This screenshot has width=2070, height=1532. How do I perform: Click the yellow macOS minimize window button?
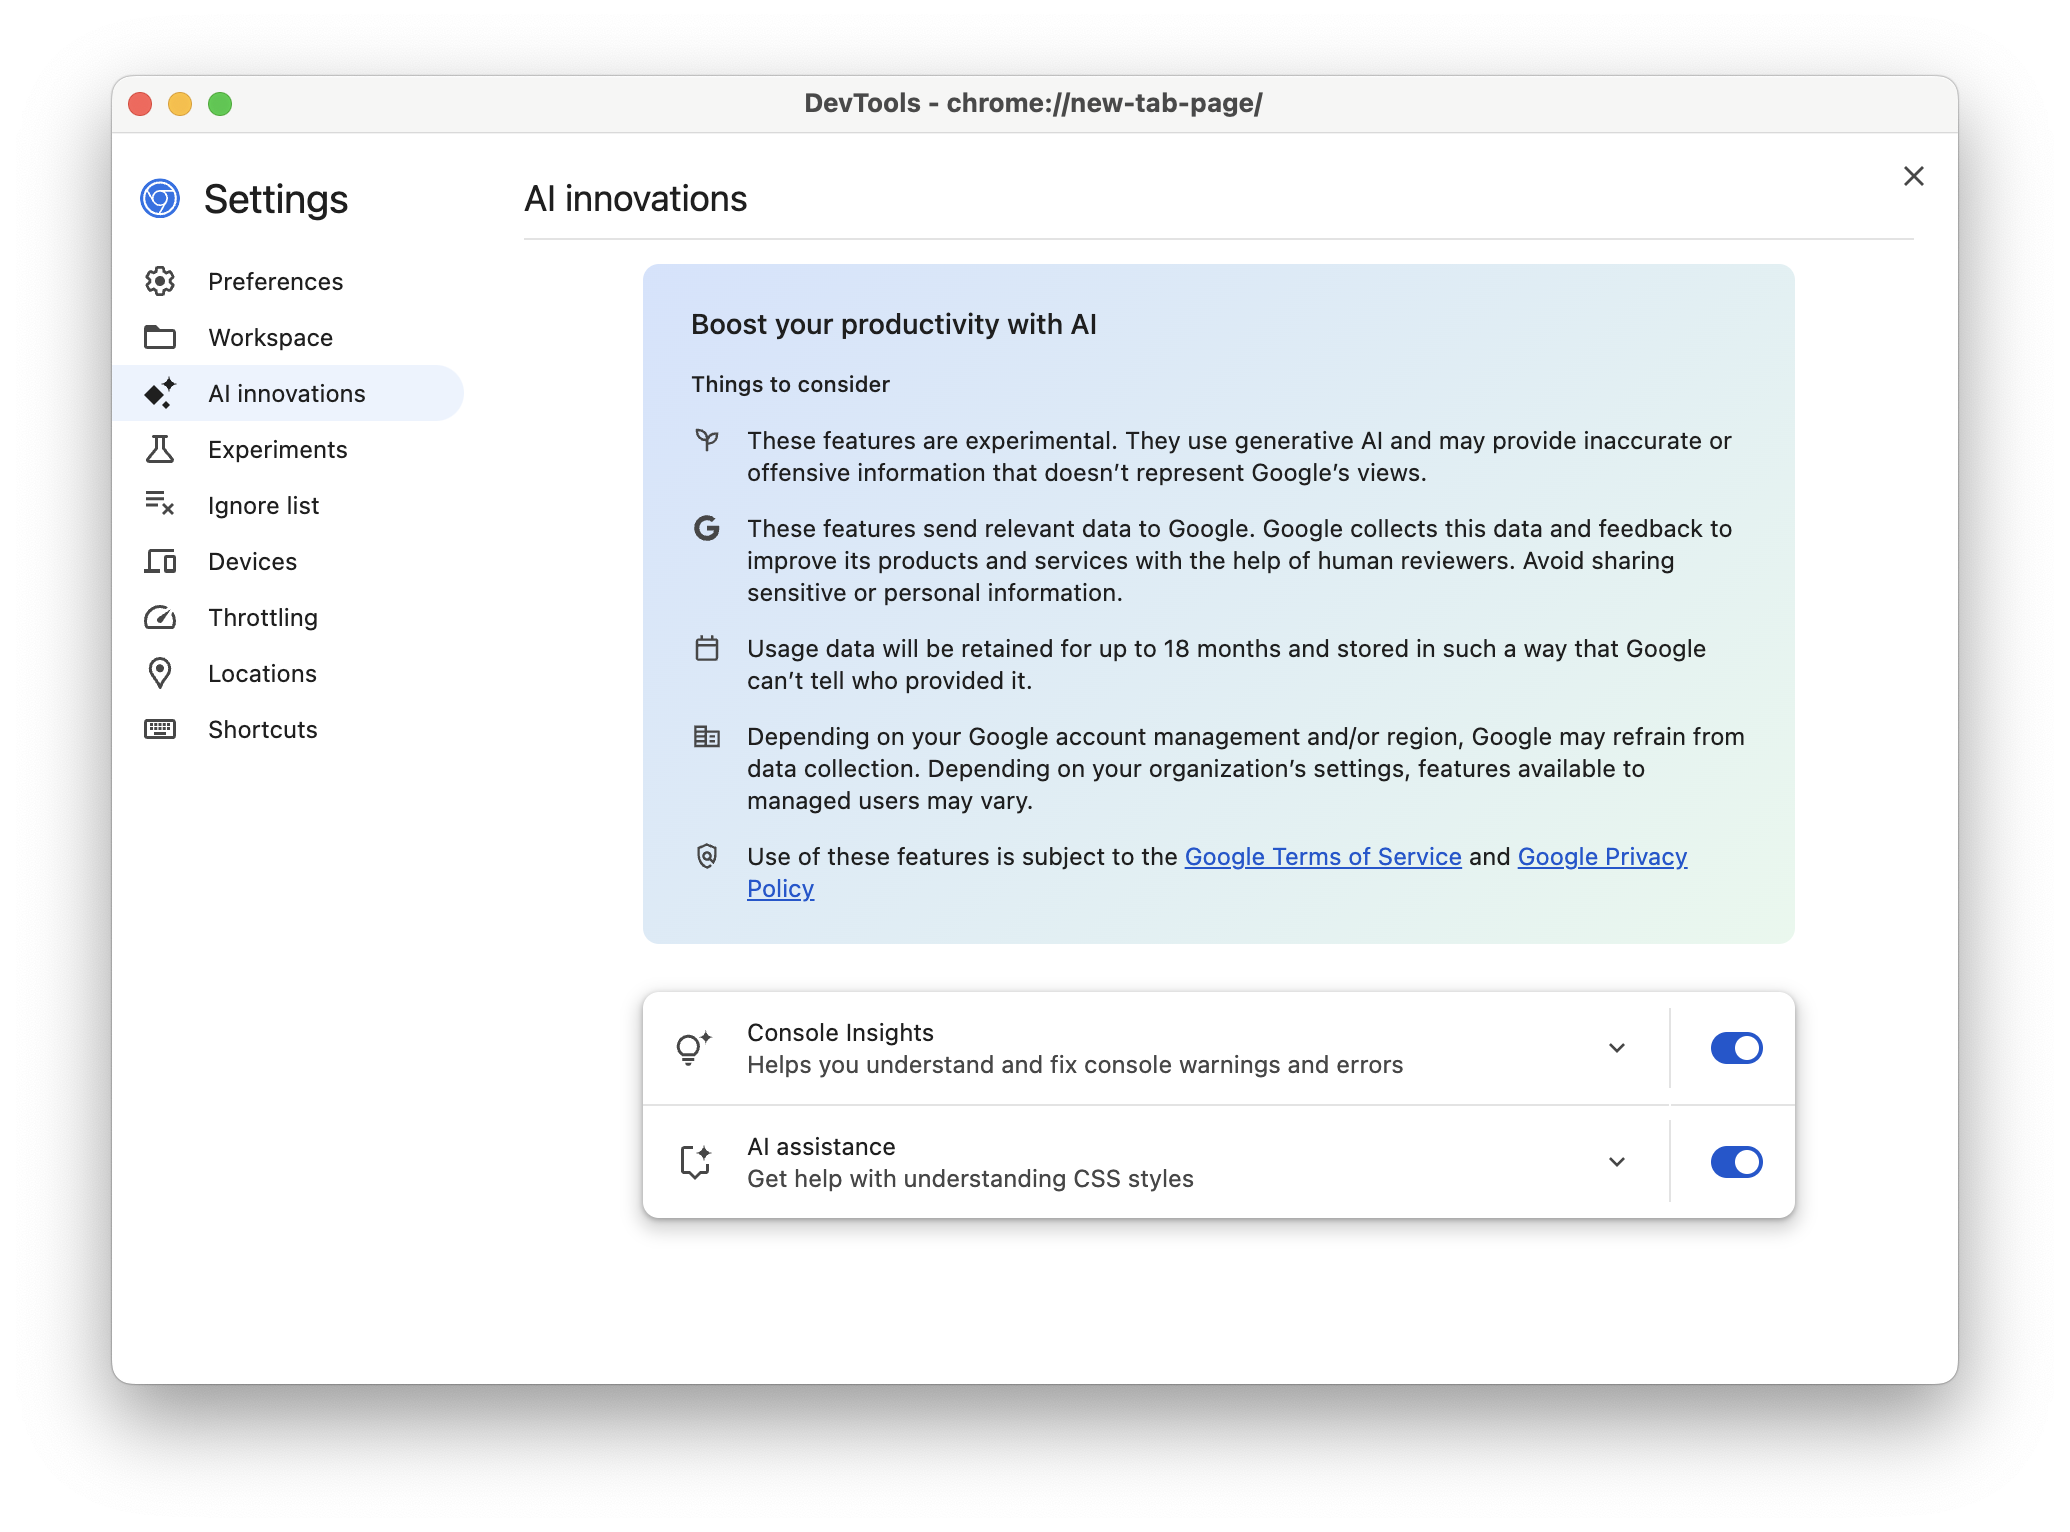tap(180, 104)
